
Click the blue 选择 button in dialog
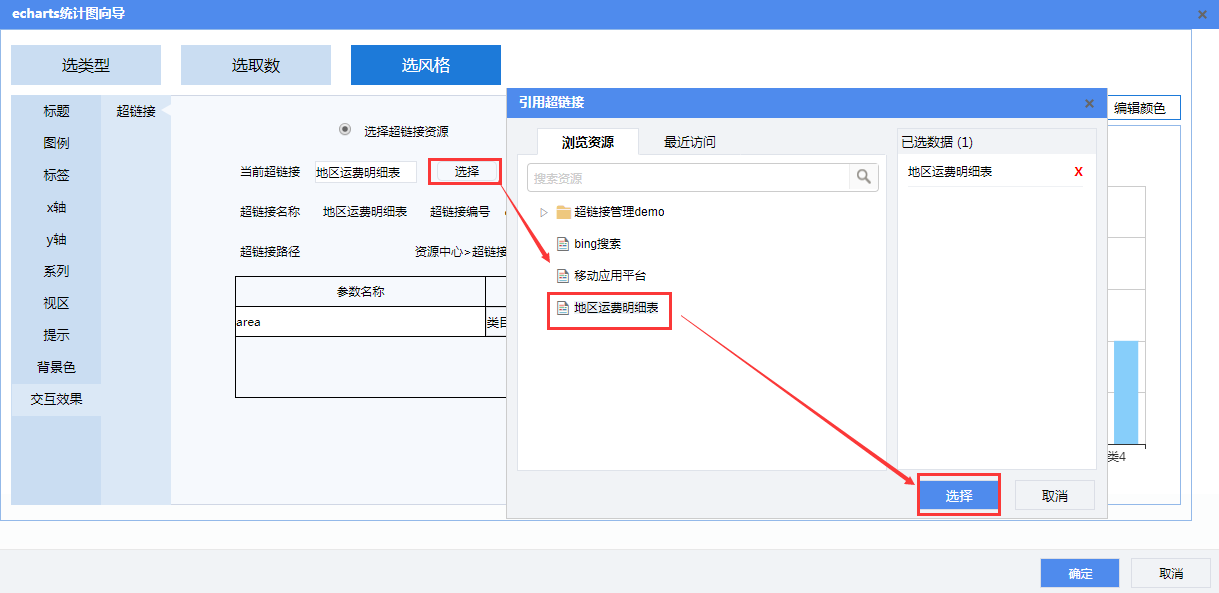pos(958,495)
